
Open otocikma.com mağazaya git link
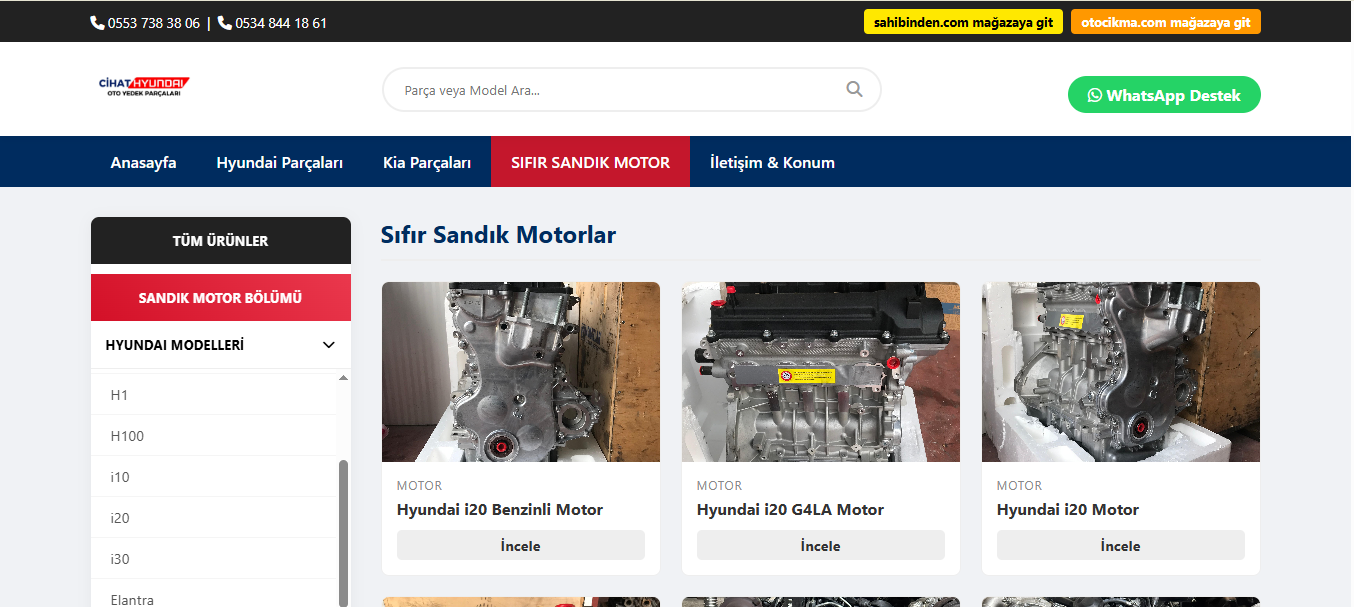[1166, 20]
